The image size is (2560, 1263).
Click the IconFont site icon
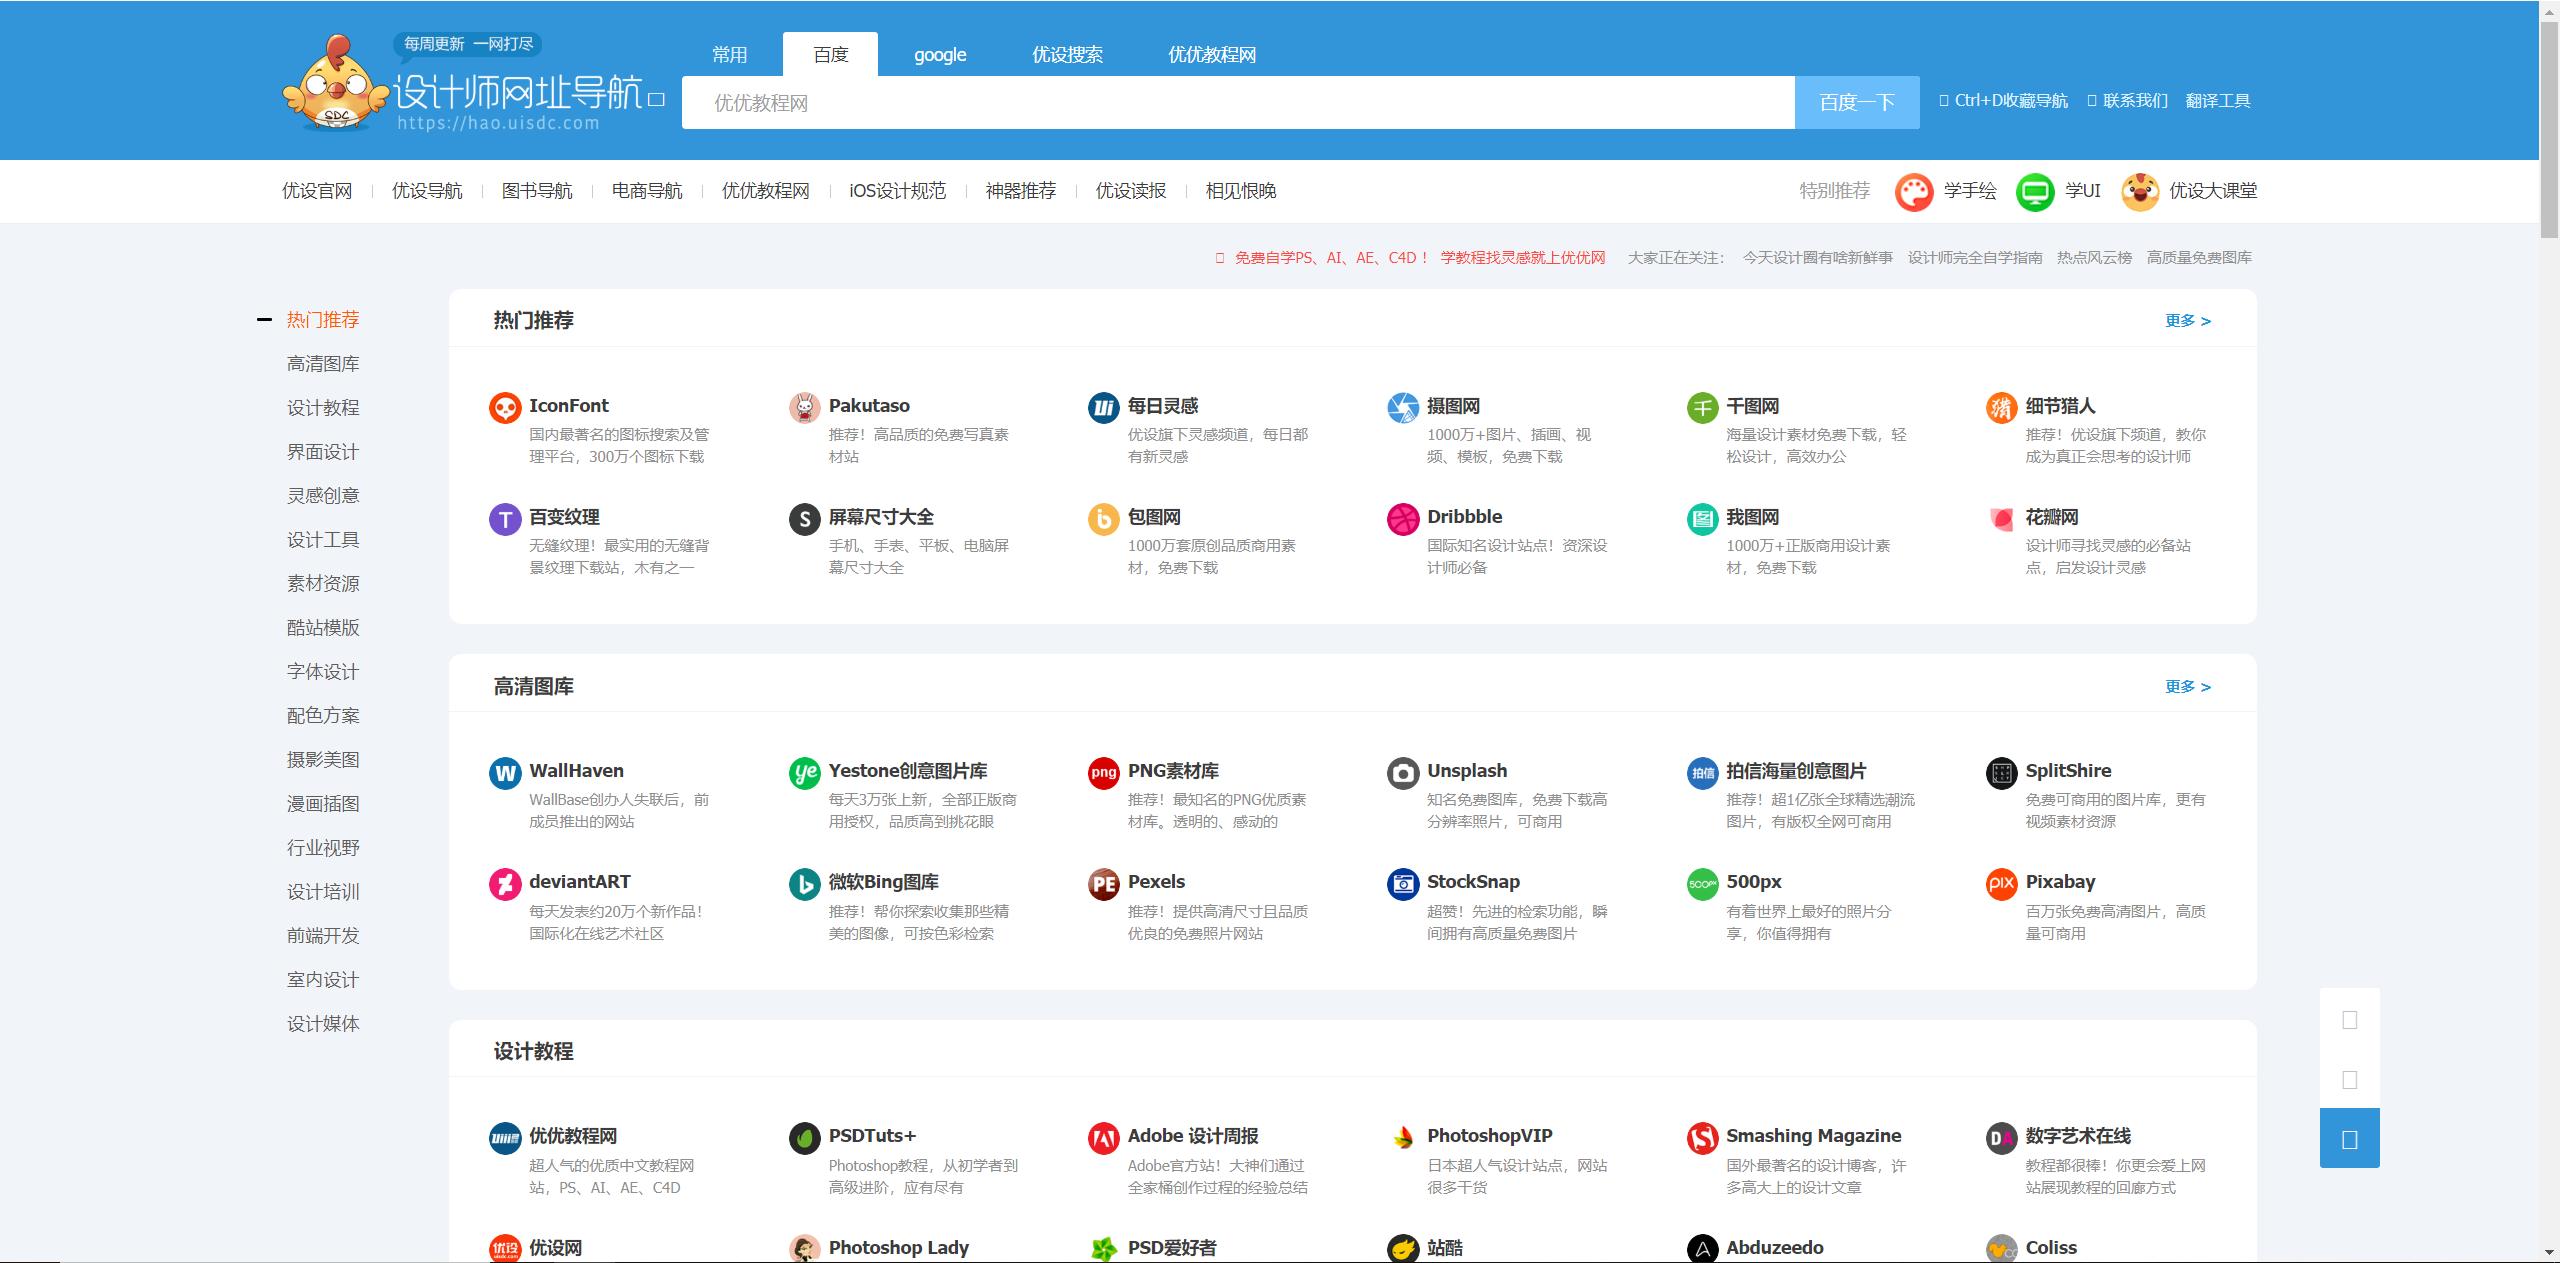[x=505, y=408]
